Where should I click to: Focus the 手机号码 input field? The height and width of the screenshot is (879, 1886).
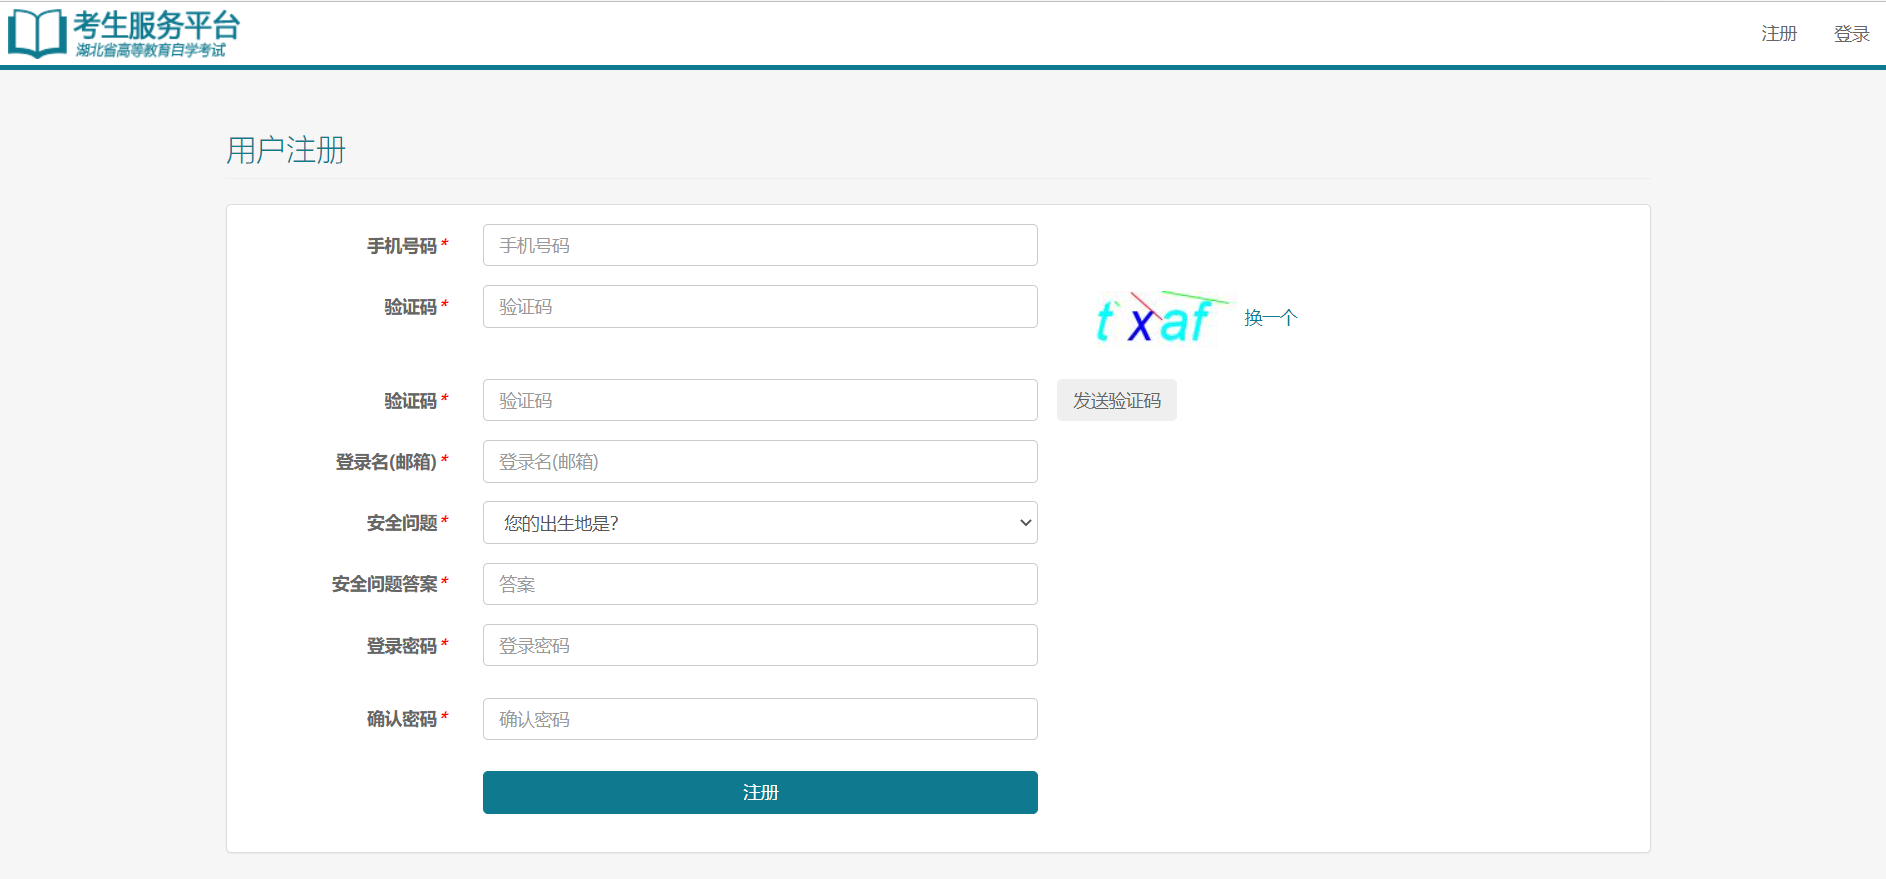click(759, 245)
